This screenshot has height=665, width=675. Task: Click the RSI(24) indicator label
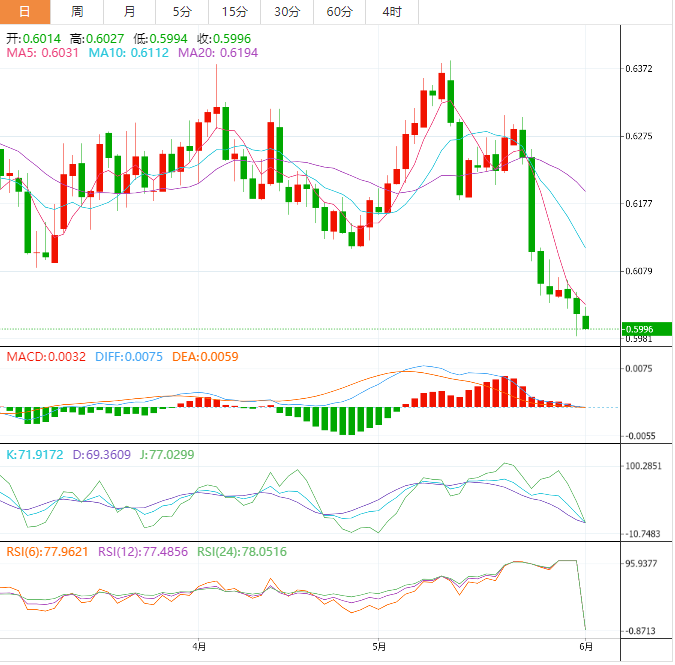point(241,552)
